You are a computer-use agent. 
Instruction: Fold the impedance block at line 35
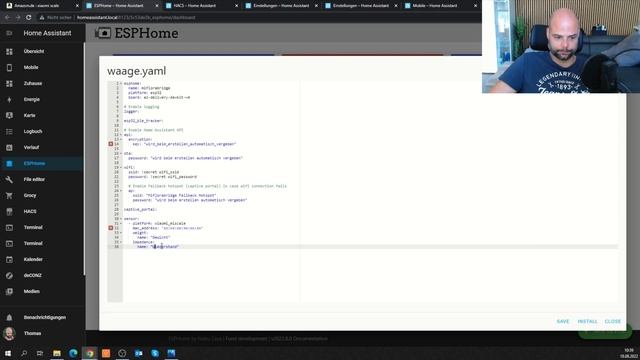point(121,242)
